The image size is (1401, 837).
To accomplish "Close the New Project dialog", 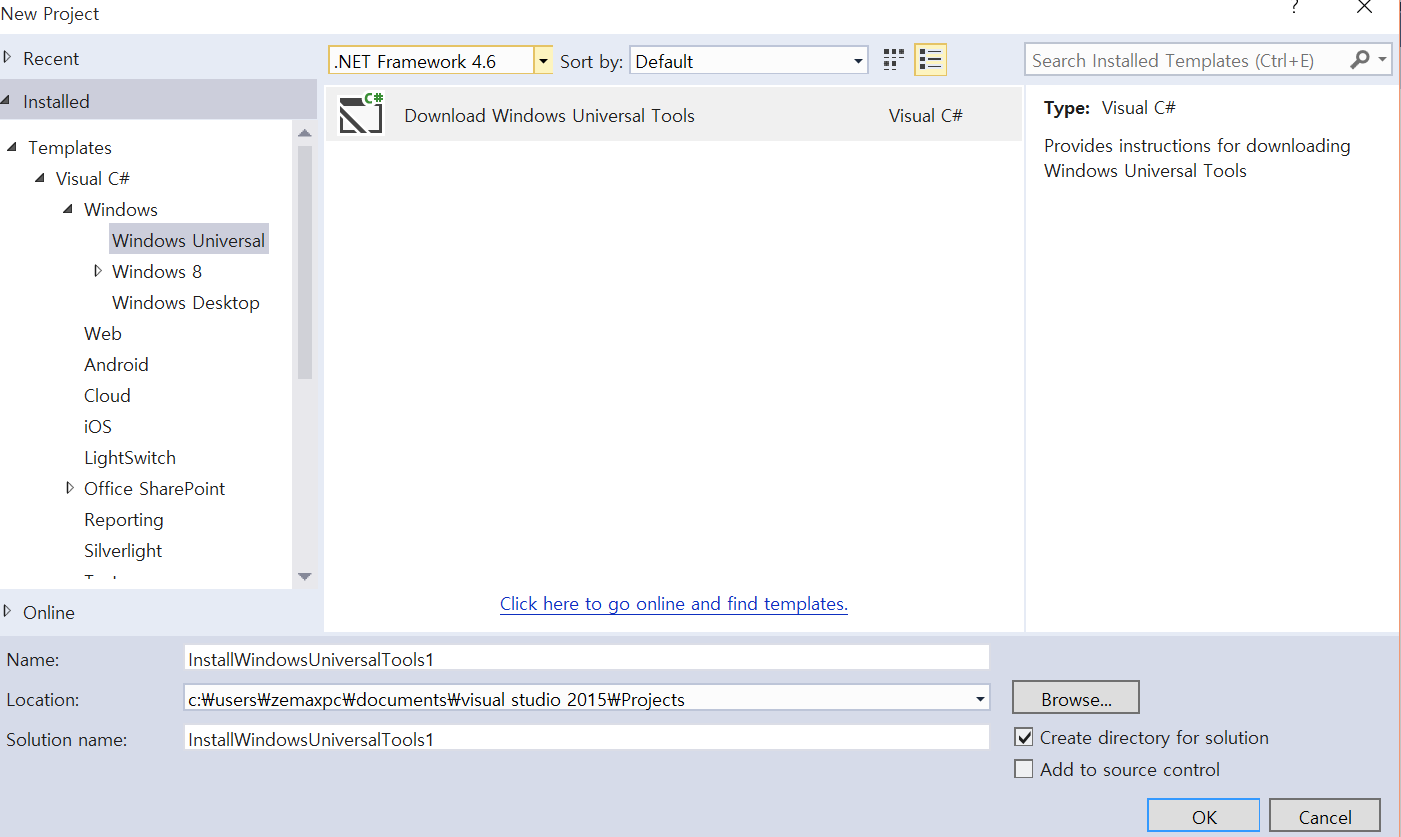I will point(1364,7).
